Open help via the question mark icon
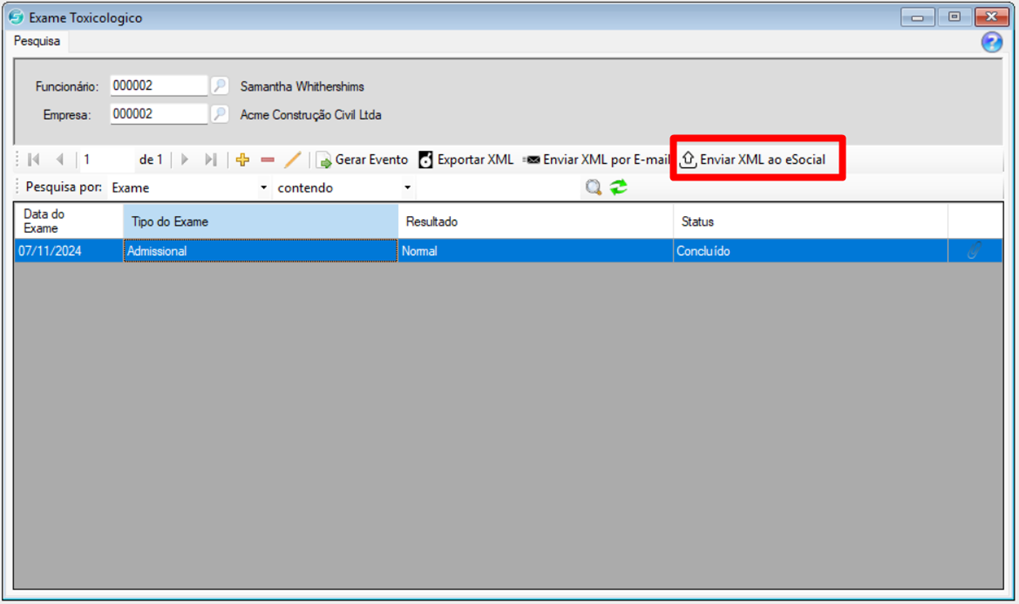This screenshot has height=604, width=1019. tap(992, 42)
